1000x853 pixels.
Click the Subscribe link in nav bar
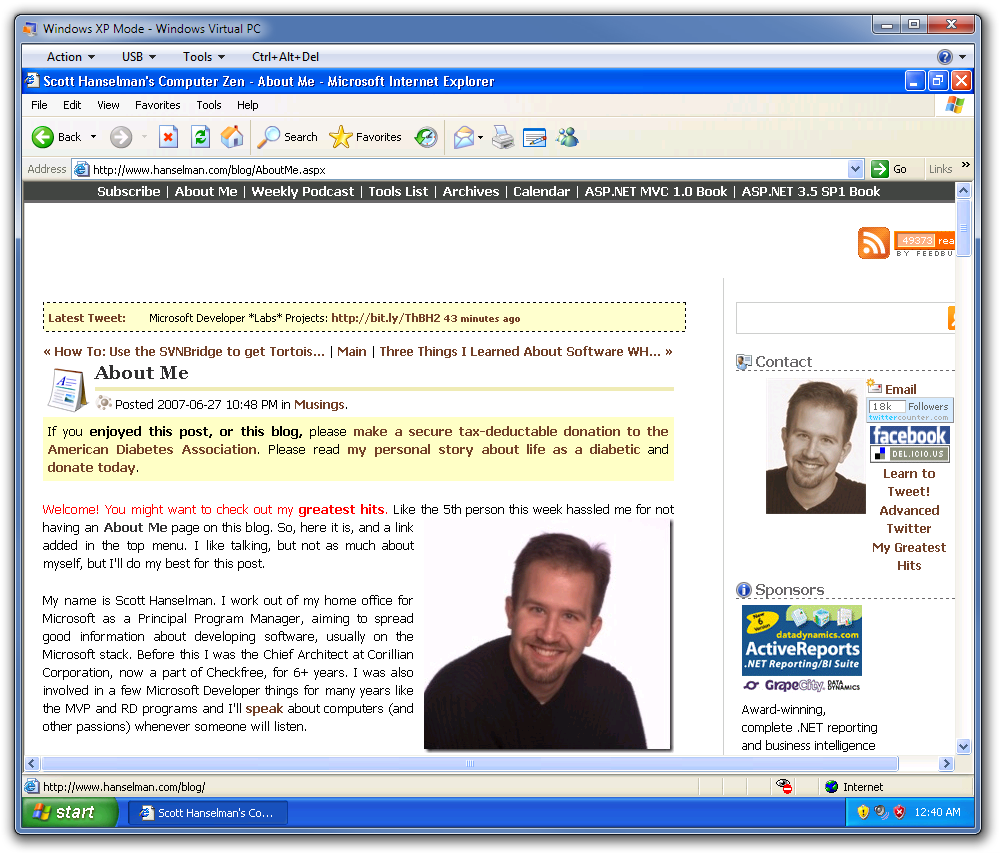129,191
